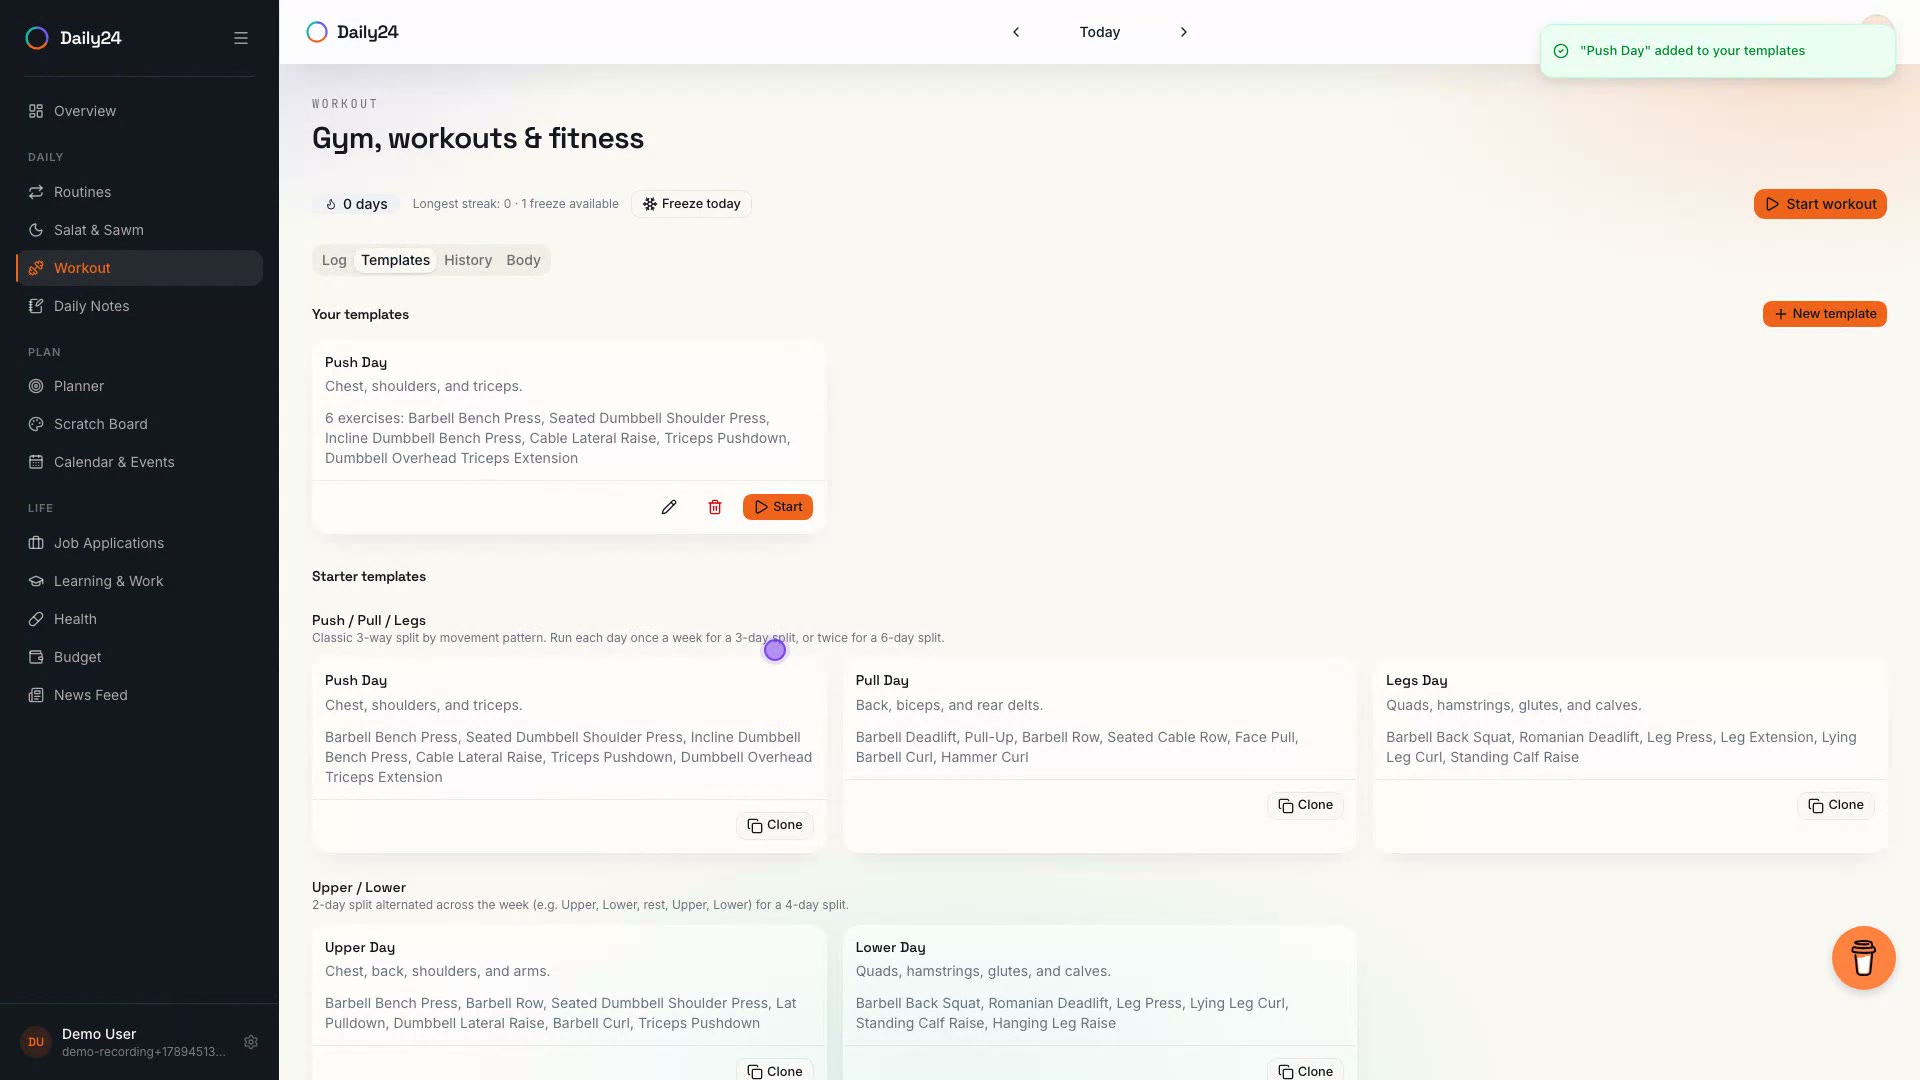
Task: Dismiss the "Push Day" added notification
Action: point(1717,51)
